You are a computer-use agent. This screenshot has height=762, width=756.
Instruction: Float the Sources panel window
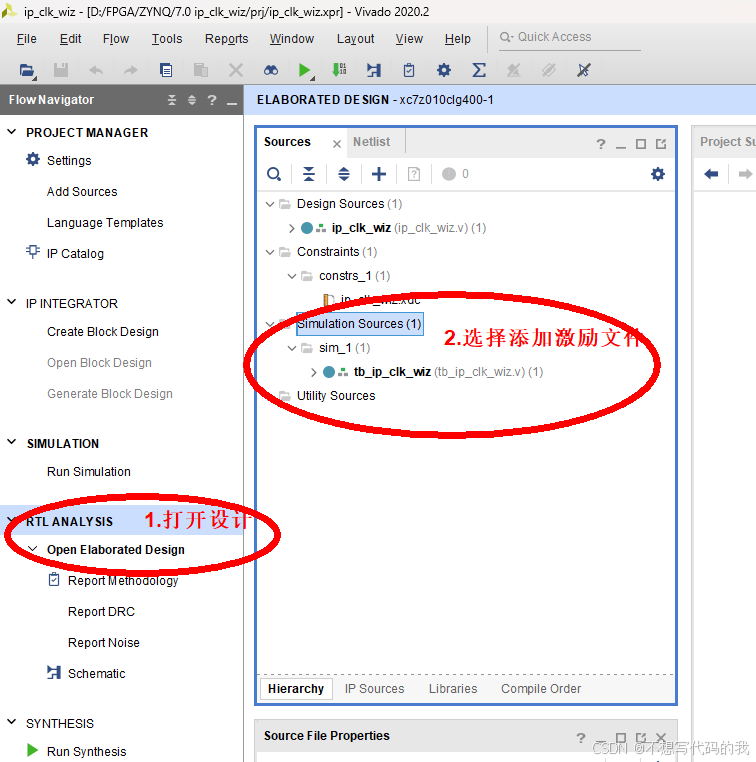661,144
